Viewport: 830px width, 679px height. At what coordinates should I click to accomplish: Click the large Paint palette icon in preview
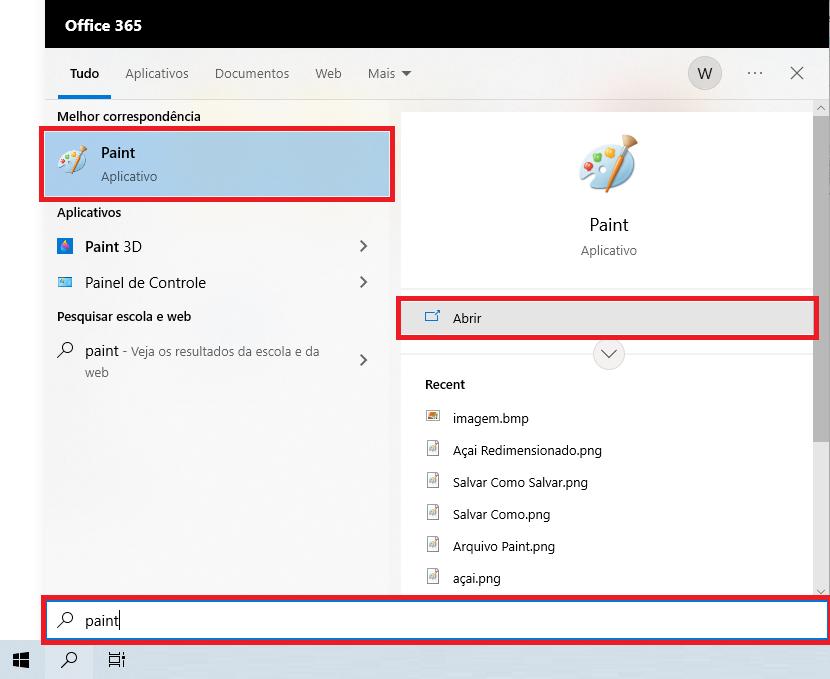609,164
